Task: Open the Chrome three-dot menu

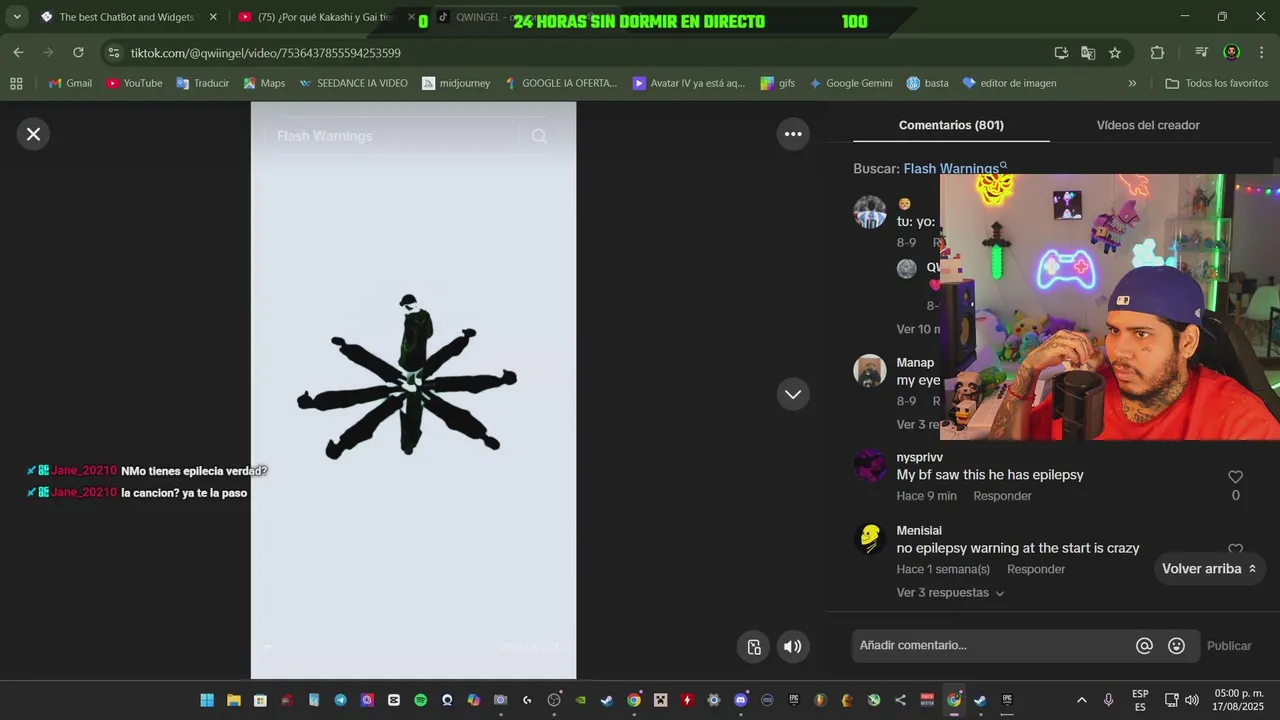Action: click(x=1261, y=53)
